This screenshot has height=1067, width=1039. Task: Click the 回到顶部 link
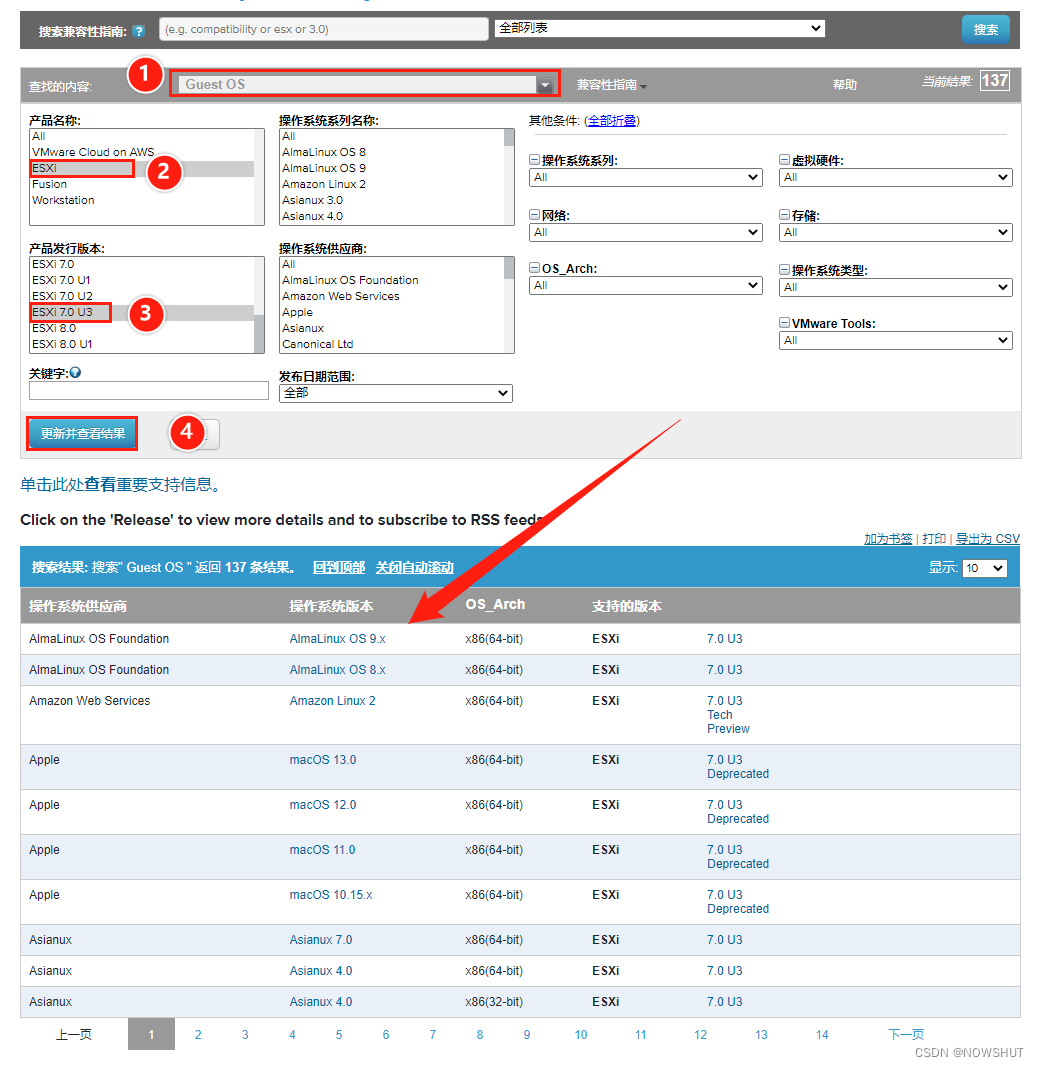click(339, 568)
